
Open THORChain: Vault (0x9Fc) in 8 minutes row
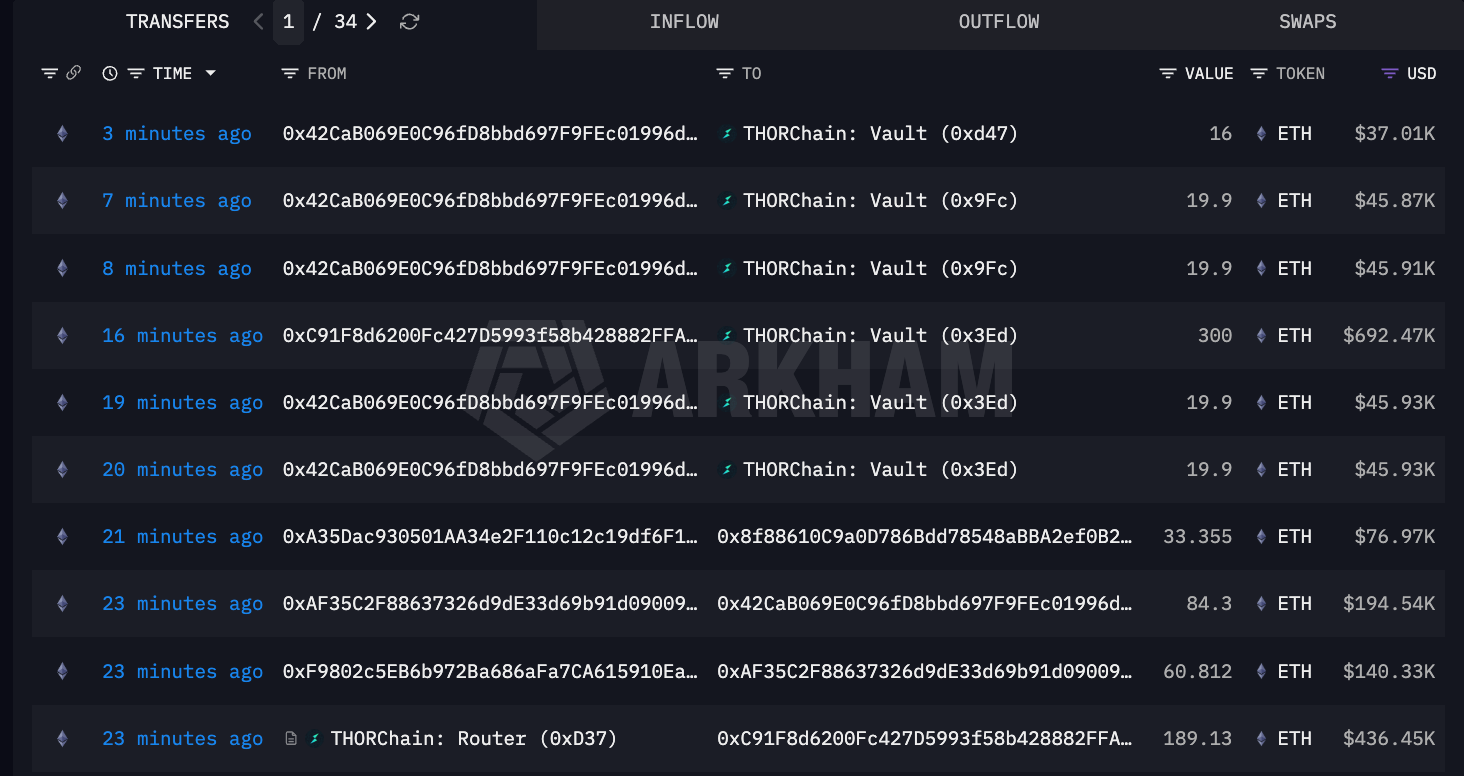click(x=880, y=269)
